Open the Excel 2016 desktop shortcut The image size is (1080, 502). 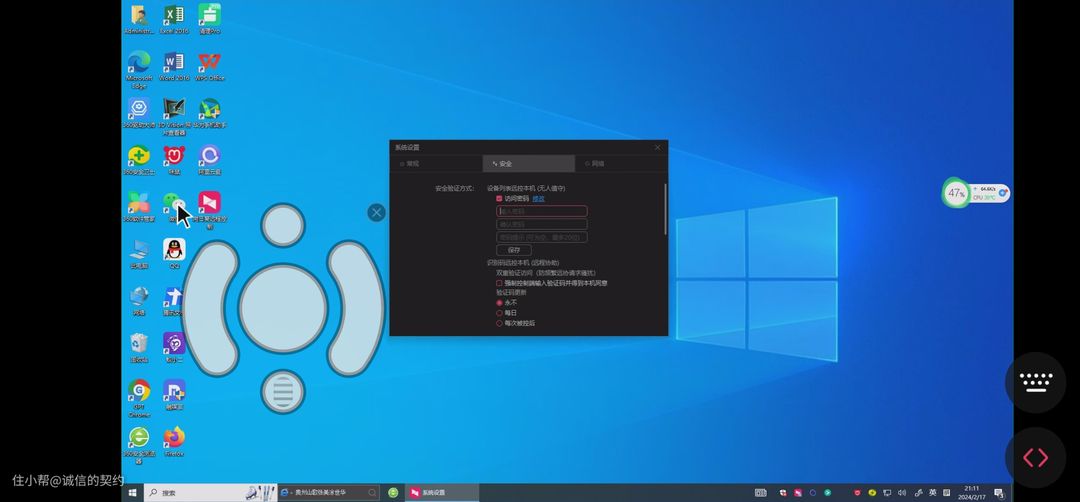pos(174,16)
